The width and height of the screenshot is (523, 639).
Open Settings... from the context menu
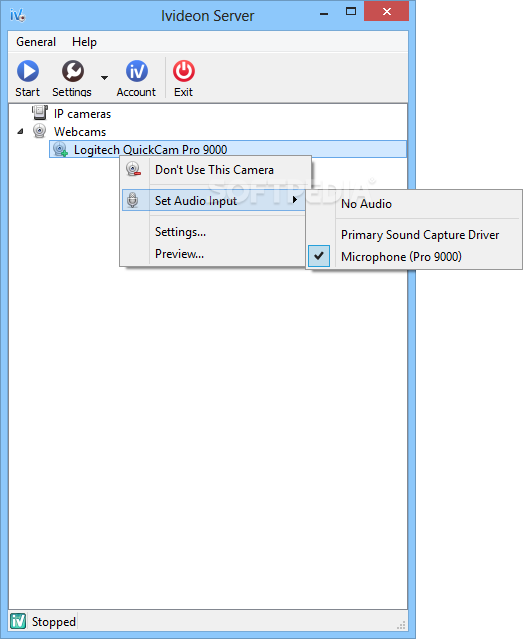click(x=180, y=232)
